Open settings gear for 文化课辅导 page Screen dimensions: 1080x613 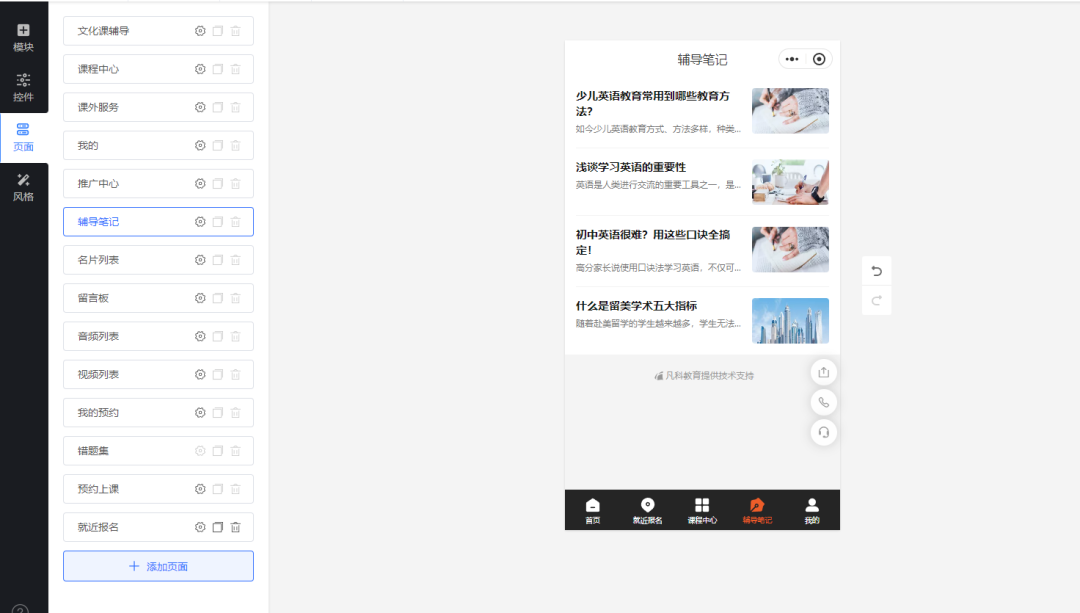[200, 31]
